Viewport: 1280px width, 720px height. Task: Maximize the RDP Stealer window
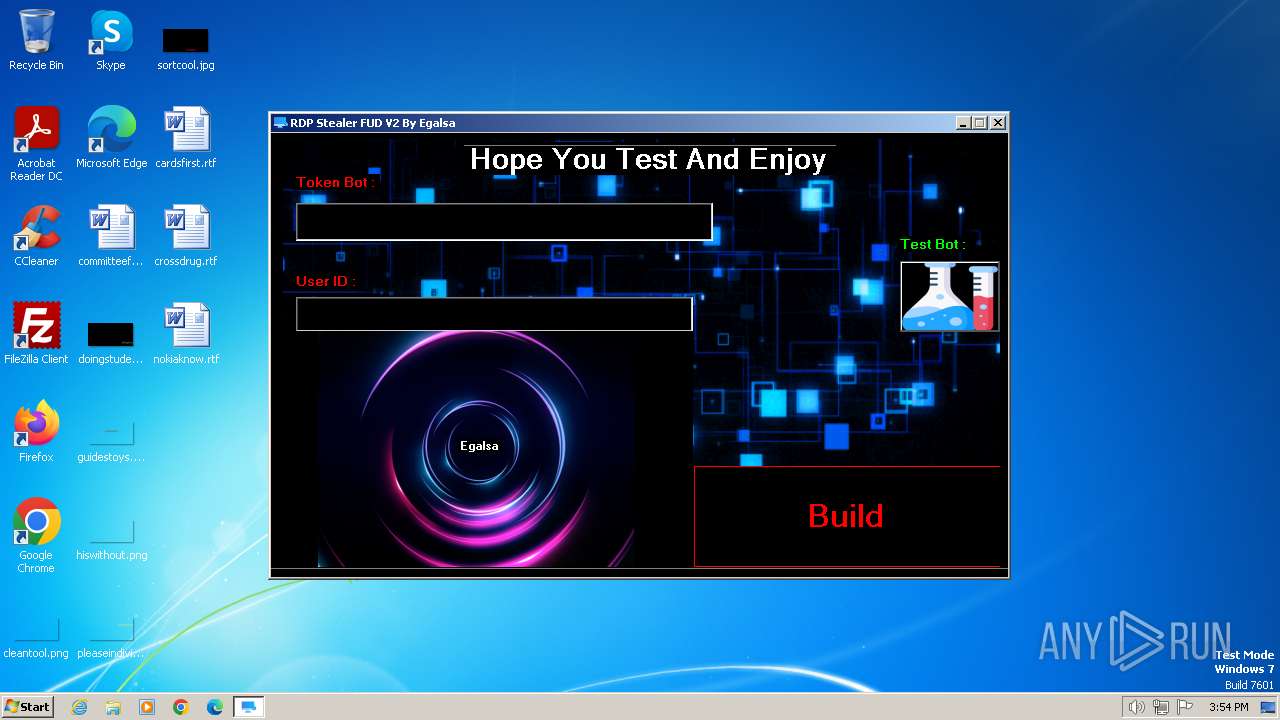(x=980, y=123)
